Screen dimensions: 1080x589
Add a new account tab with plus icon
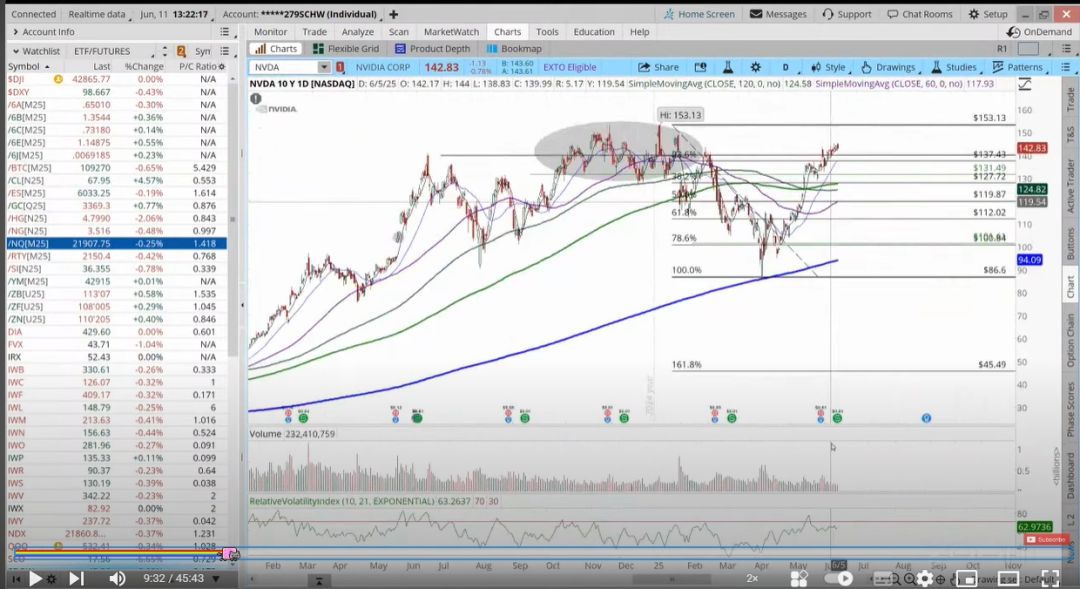coord(393,14)
